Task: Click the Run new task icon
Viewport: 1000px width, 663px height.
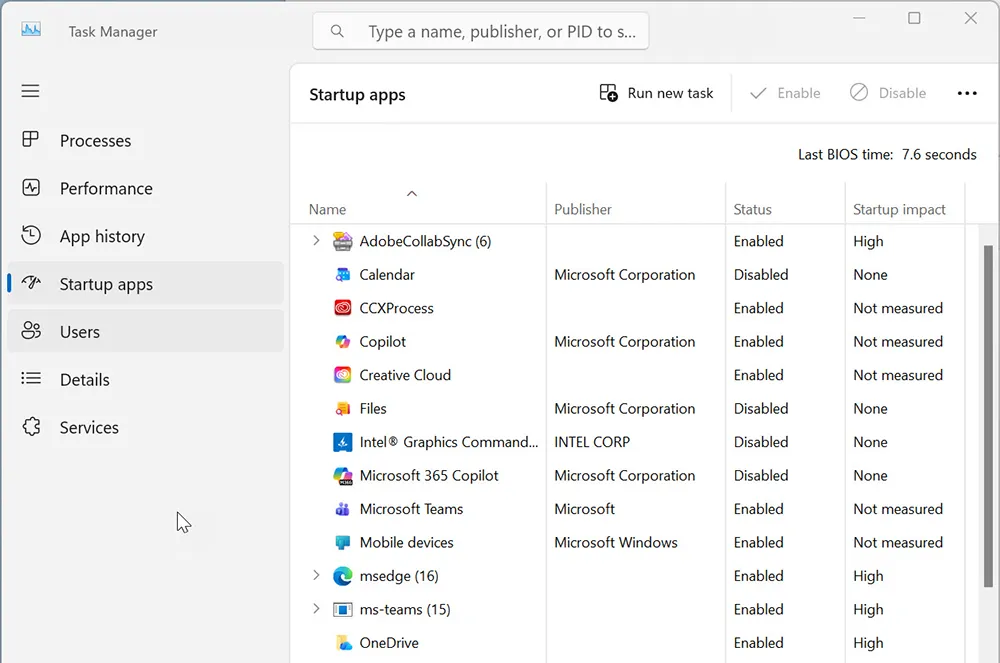Action: pyautogui.click(x=608, y=92)
